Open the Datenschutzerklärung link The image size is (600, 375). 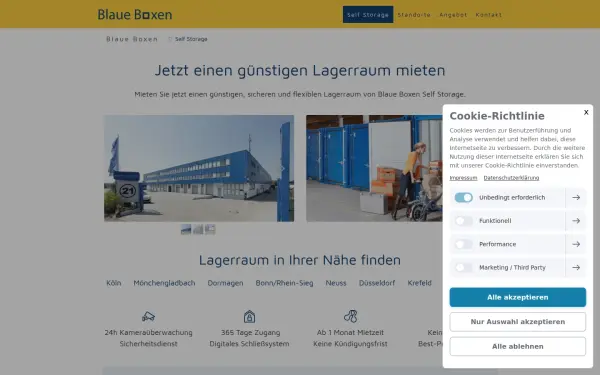[511, 178]
